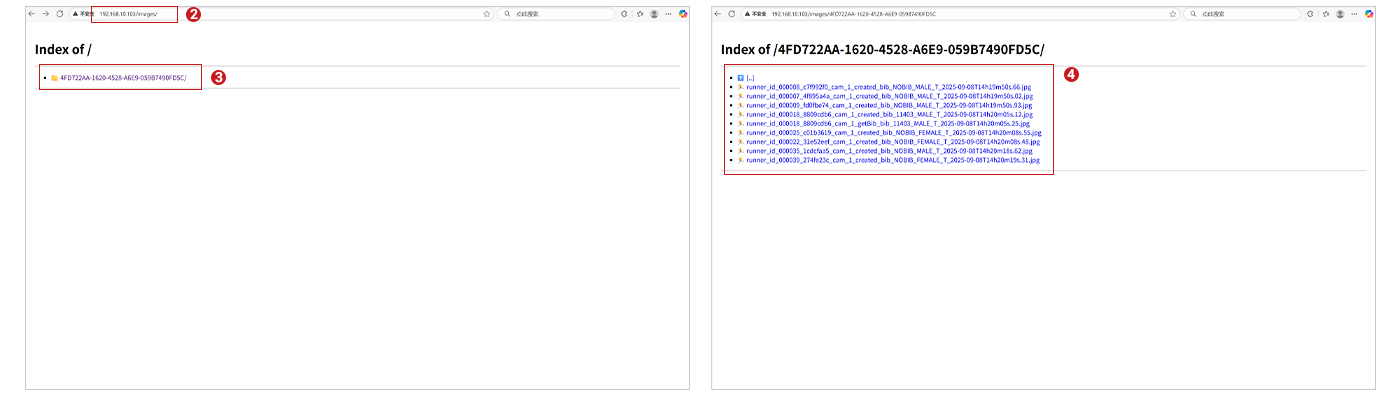1400x395 pixels.
Task: Open favorites list in right browser
Action: pyautogui.click(x=1325, y=14)
